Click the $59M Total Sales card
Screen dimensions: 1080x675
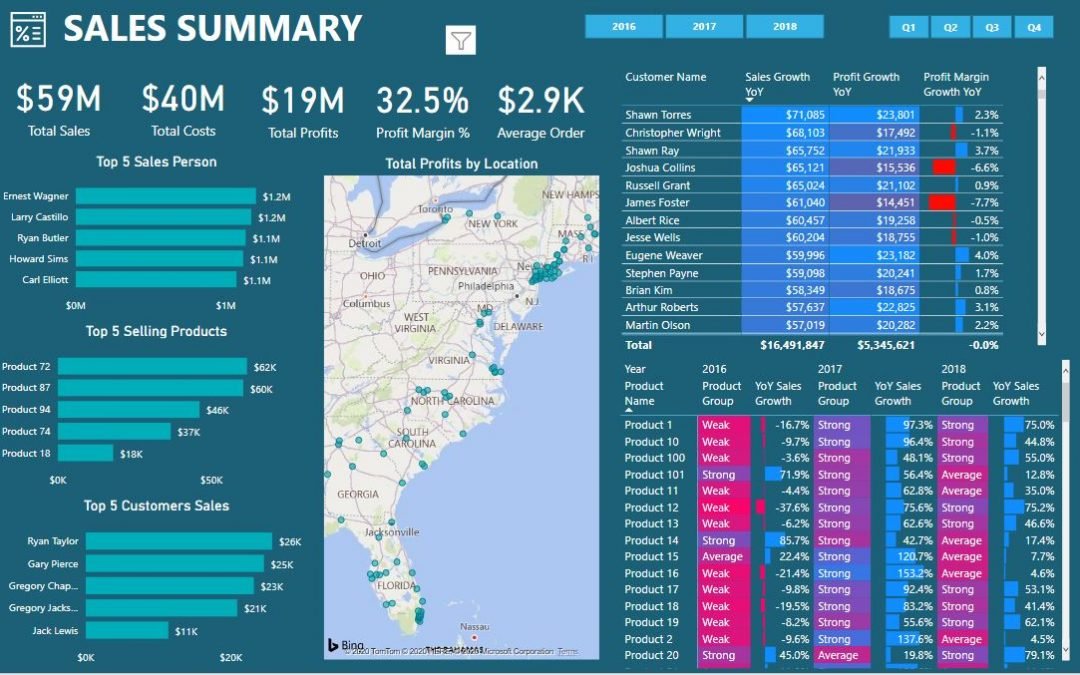[59, 110]
